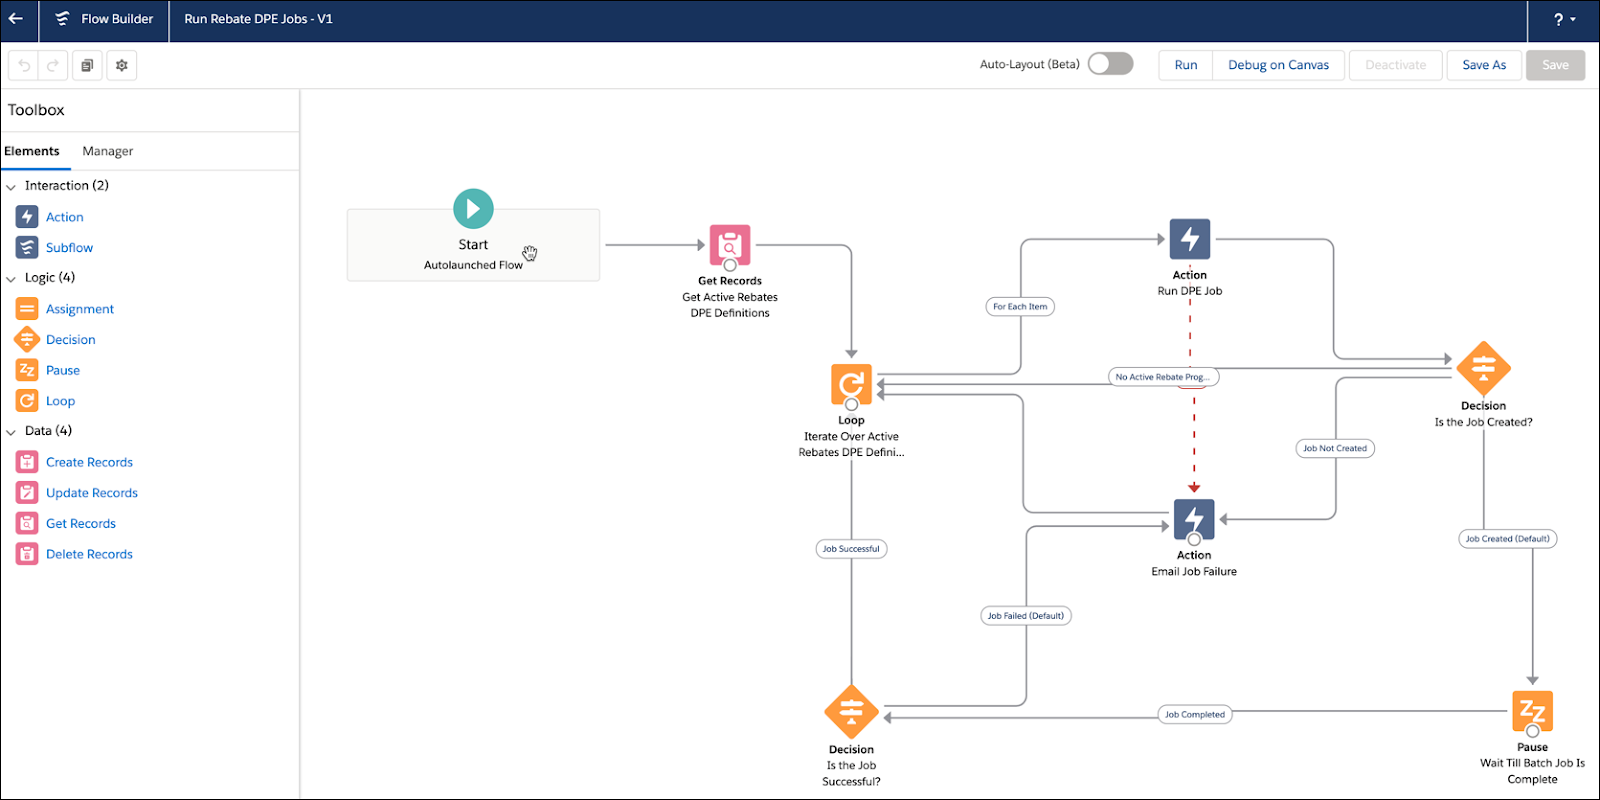
Task: Click the No Active Rebate Prog connector label
Action: (1163, 377)
